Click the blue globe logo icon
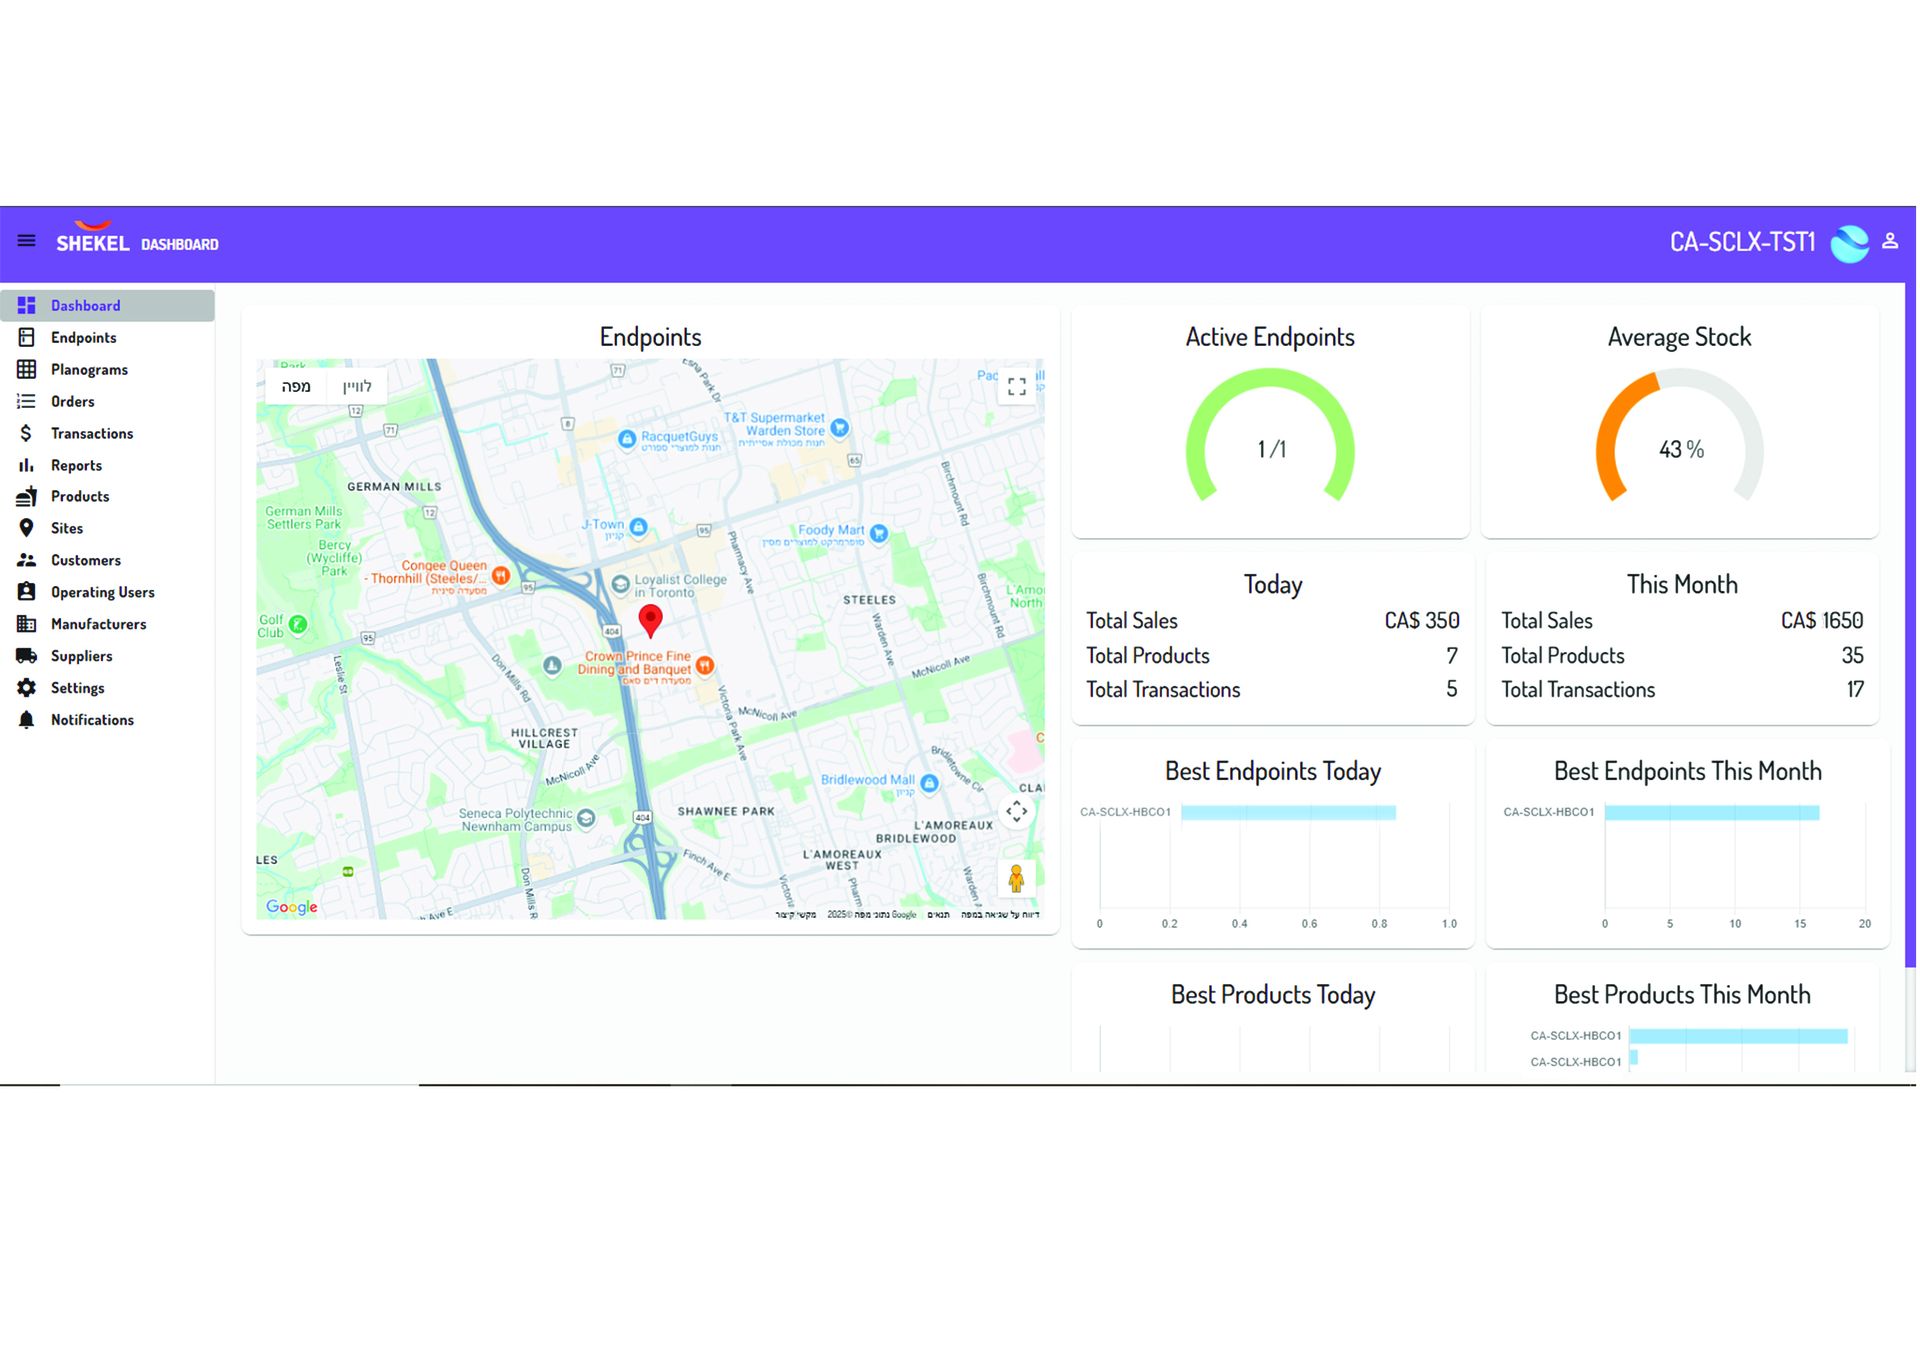Screen dimensions: 1920x1358 (x=1849, y=243)
